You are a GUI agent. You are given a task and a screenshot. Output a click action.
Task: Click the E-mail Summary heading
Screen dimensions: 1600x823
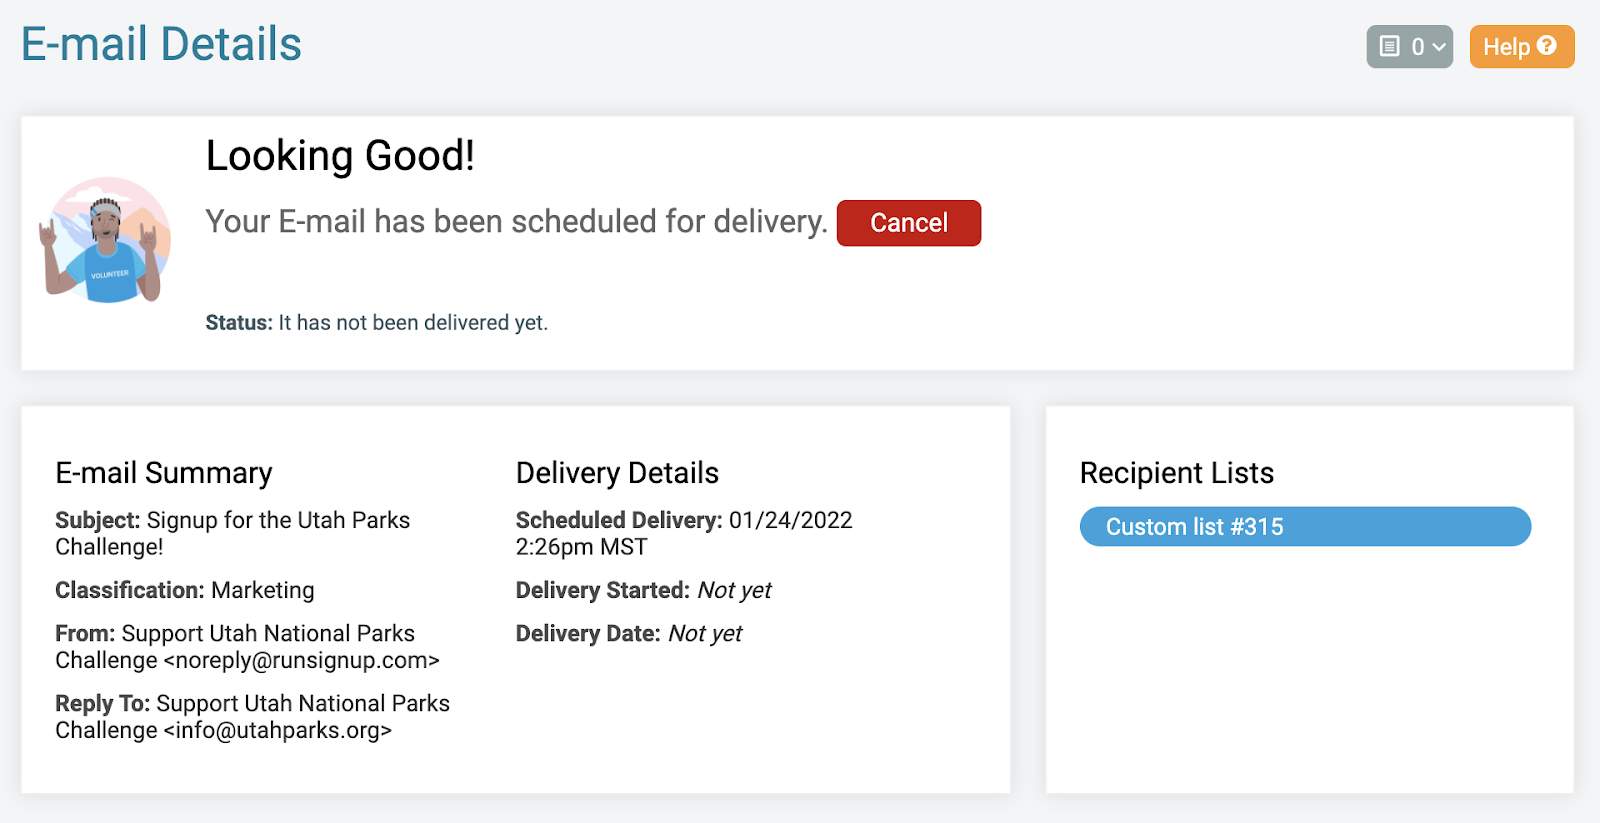coord(164,473)
